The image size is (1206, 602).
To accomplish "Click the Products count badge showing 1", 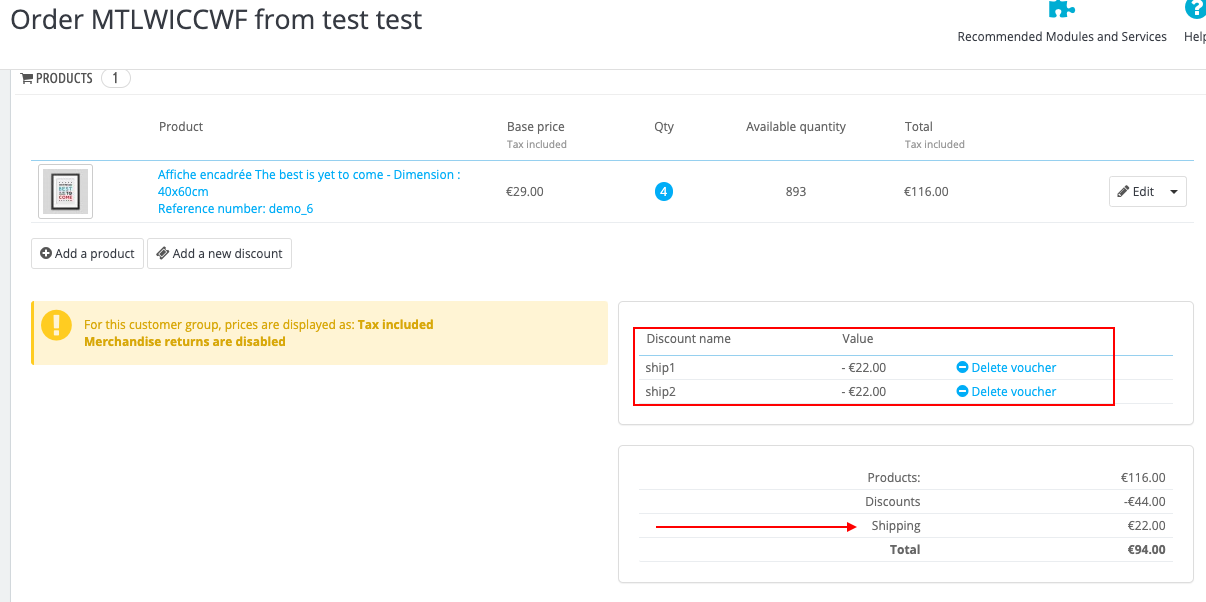I will point(115,78).
